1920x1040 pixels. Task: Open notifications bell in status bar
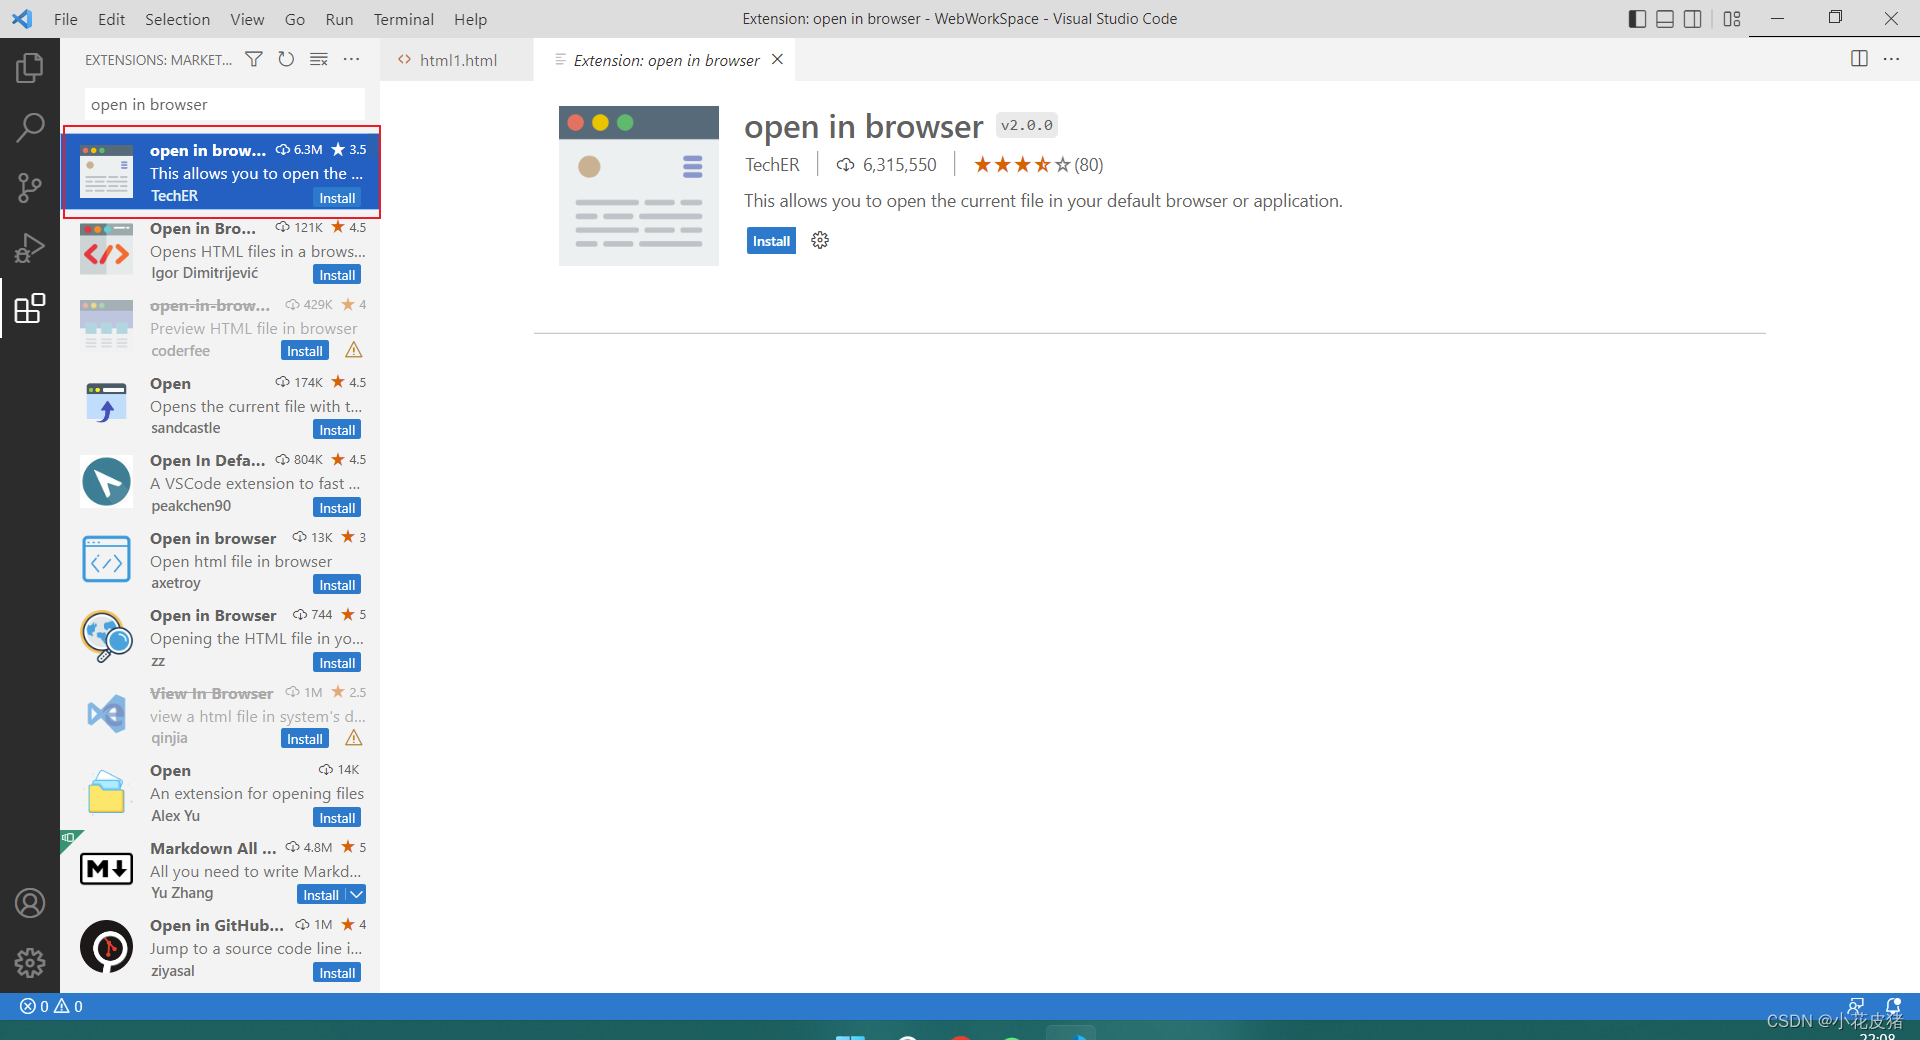tap(1893, 1006)
